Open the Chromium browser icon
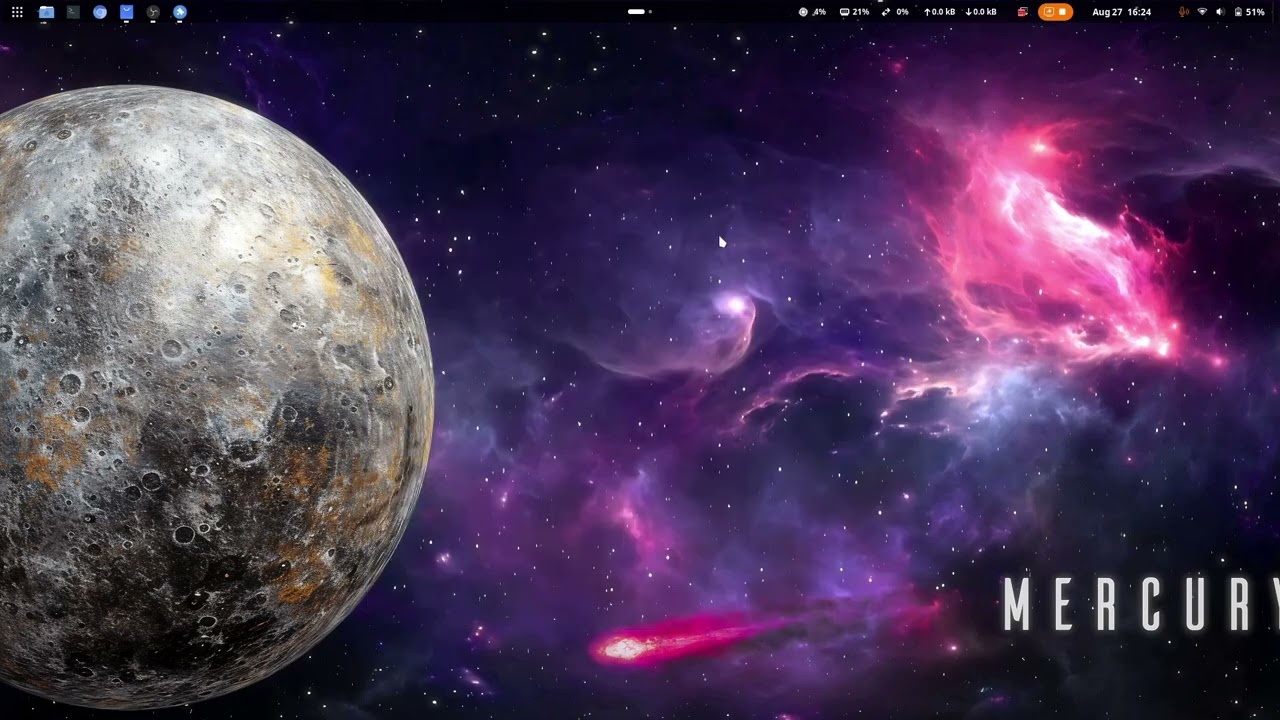 pyautogui.click(x=100, y=12)
